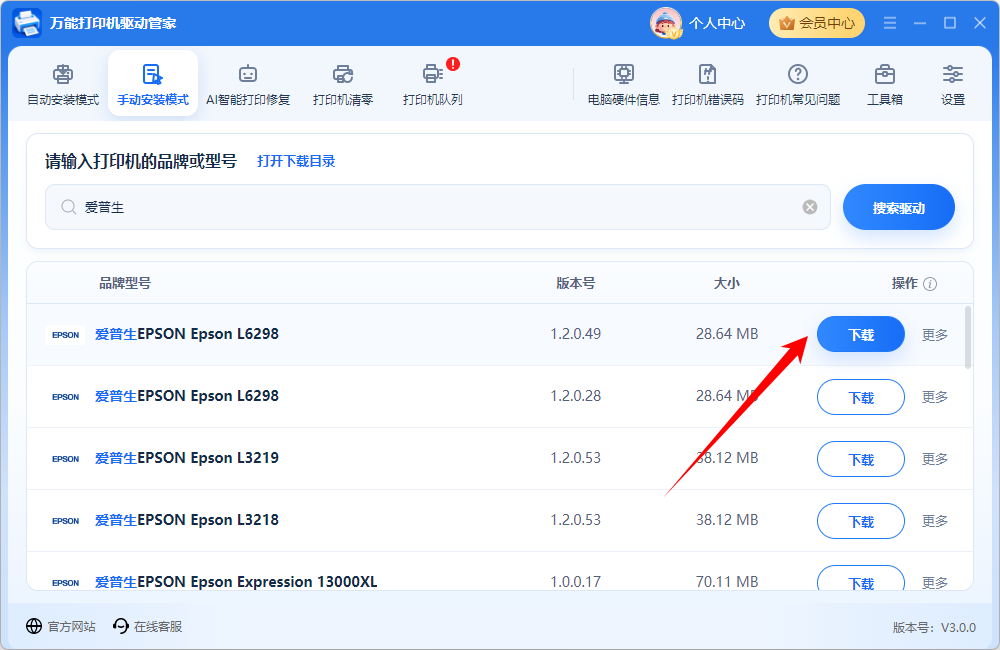The image size is (1000, 650).
Task: Open 打印机队列 print queue
Action: [x=433, y=84]
